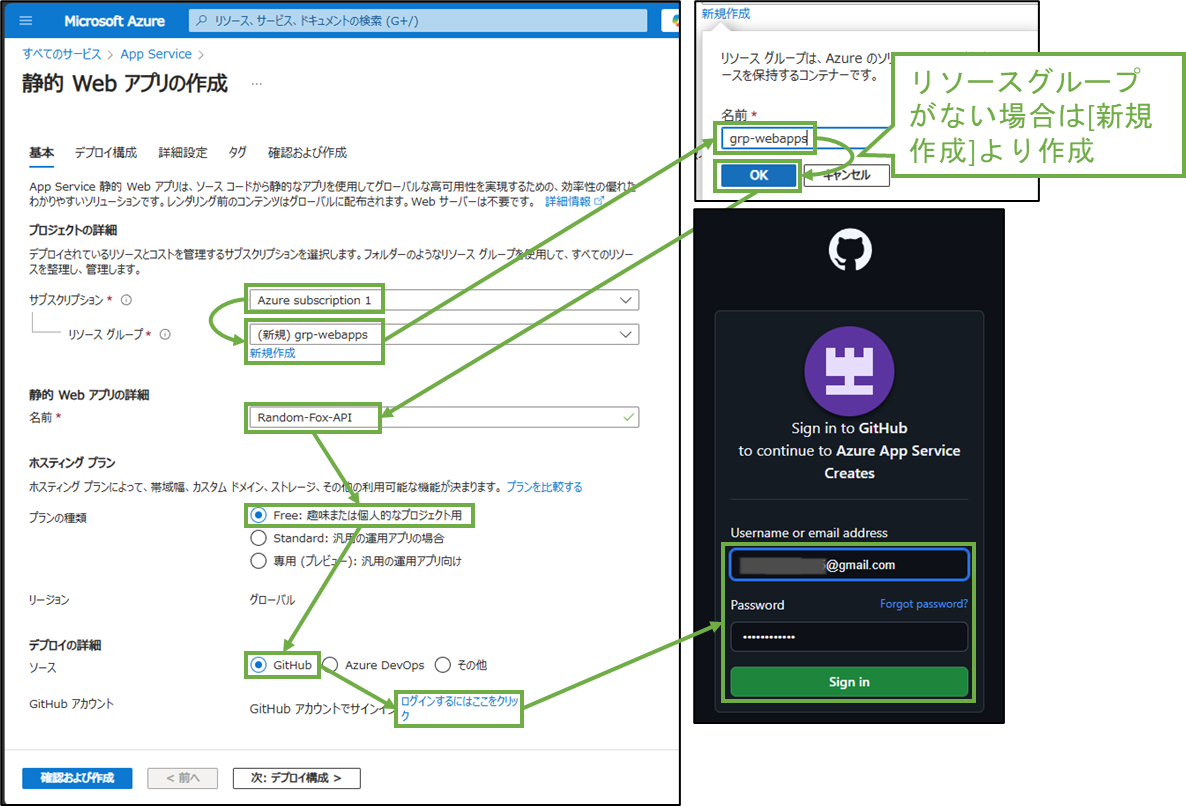Screen dimensions: 1186x806
Task: Click the ホスティング プラン heading
Action: (72, 463)
